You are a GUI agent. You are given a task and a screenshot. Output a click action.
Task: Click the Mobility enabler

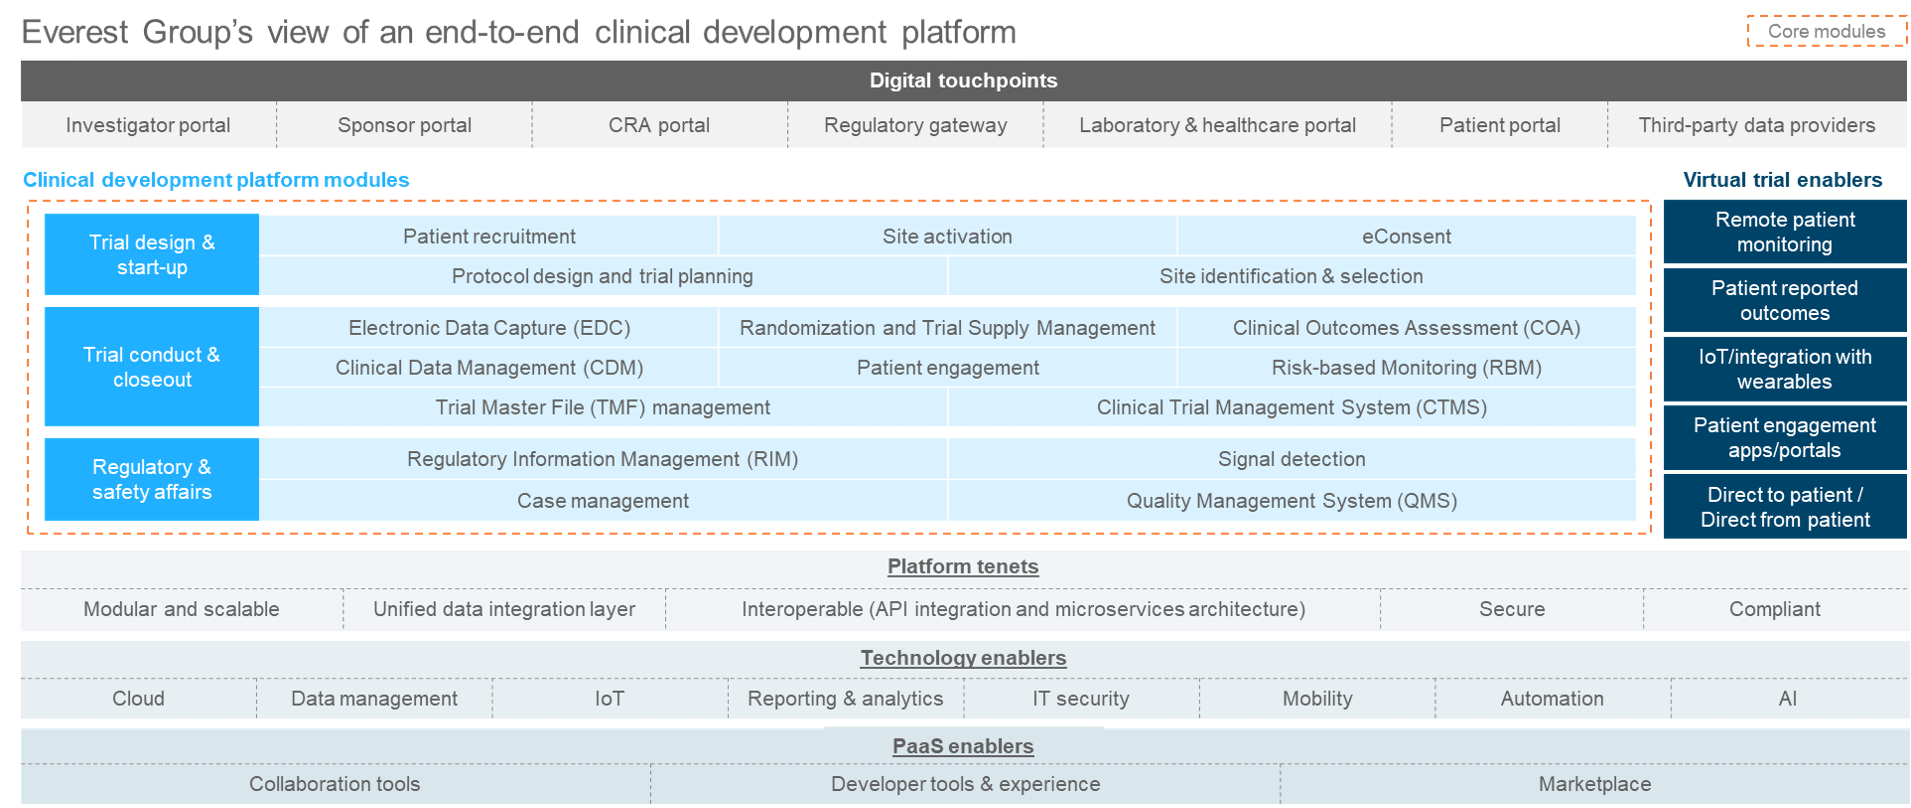(1317, 699)
